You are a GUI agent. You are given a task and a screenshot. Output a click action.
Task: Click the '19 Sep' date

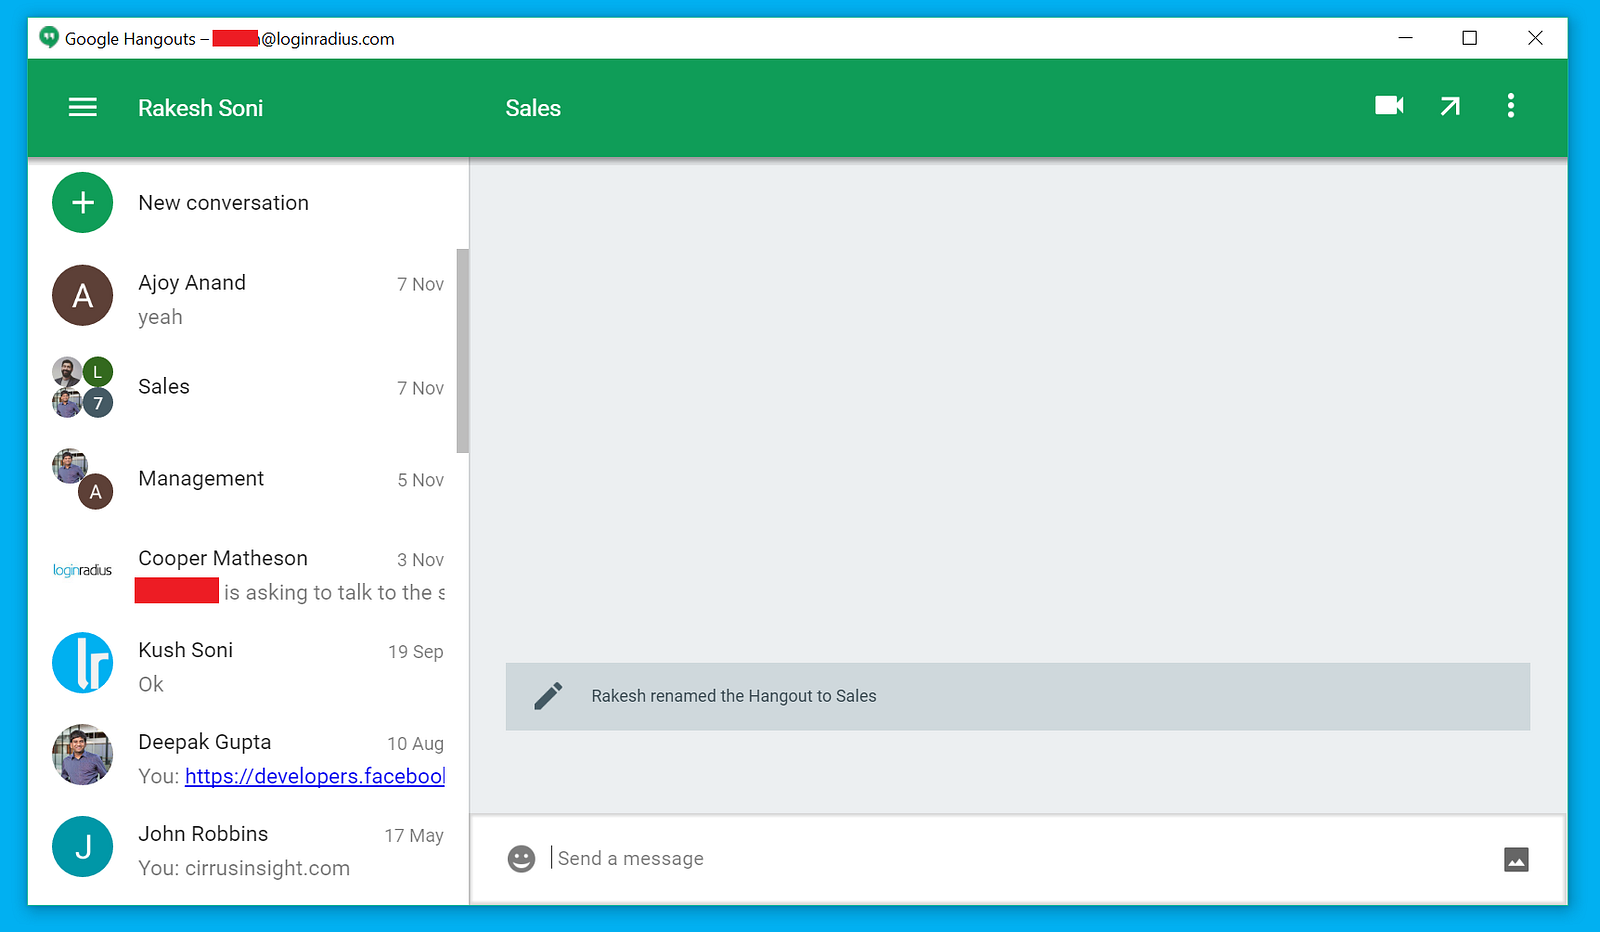[x=416, y=652]
